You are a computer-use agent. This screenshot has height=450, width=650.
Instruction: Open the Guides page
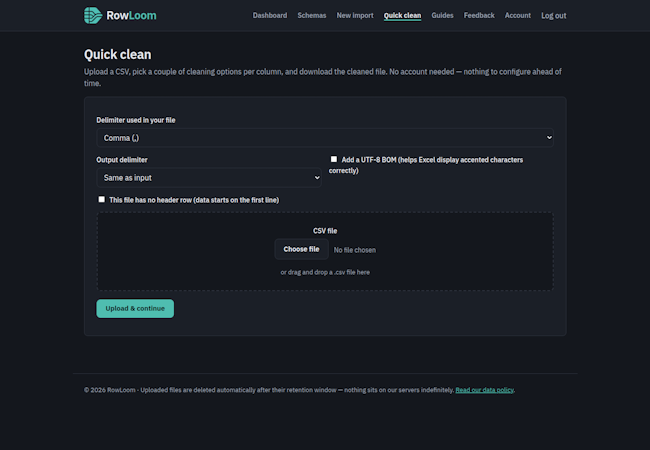[x=442, y=15]
